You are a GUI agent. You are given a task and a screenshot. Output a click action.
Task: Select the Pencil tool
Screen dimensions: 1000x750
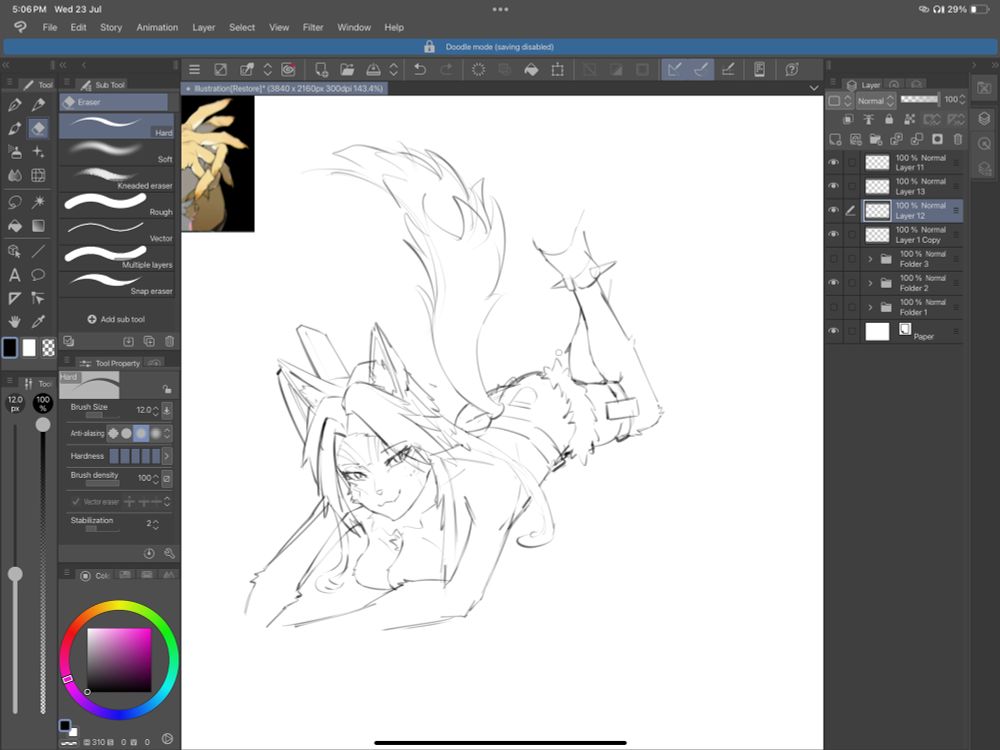click(x=38, y=105)
